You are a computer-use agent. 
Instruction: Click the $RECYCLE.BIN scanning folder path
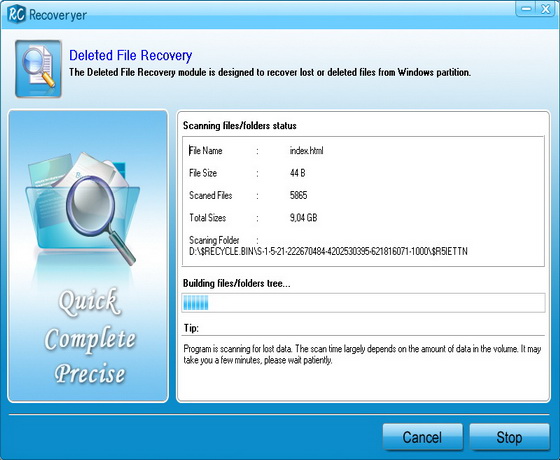(x=328, y=251)
